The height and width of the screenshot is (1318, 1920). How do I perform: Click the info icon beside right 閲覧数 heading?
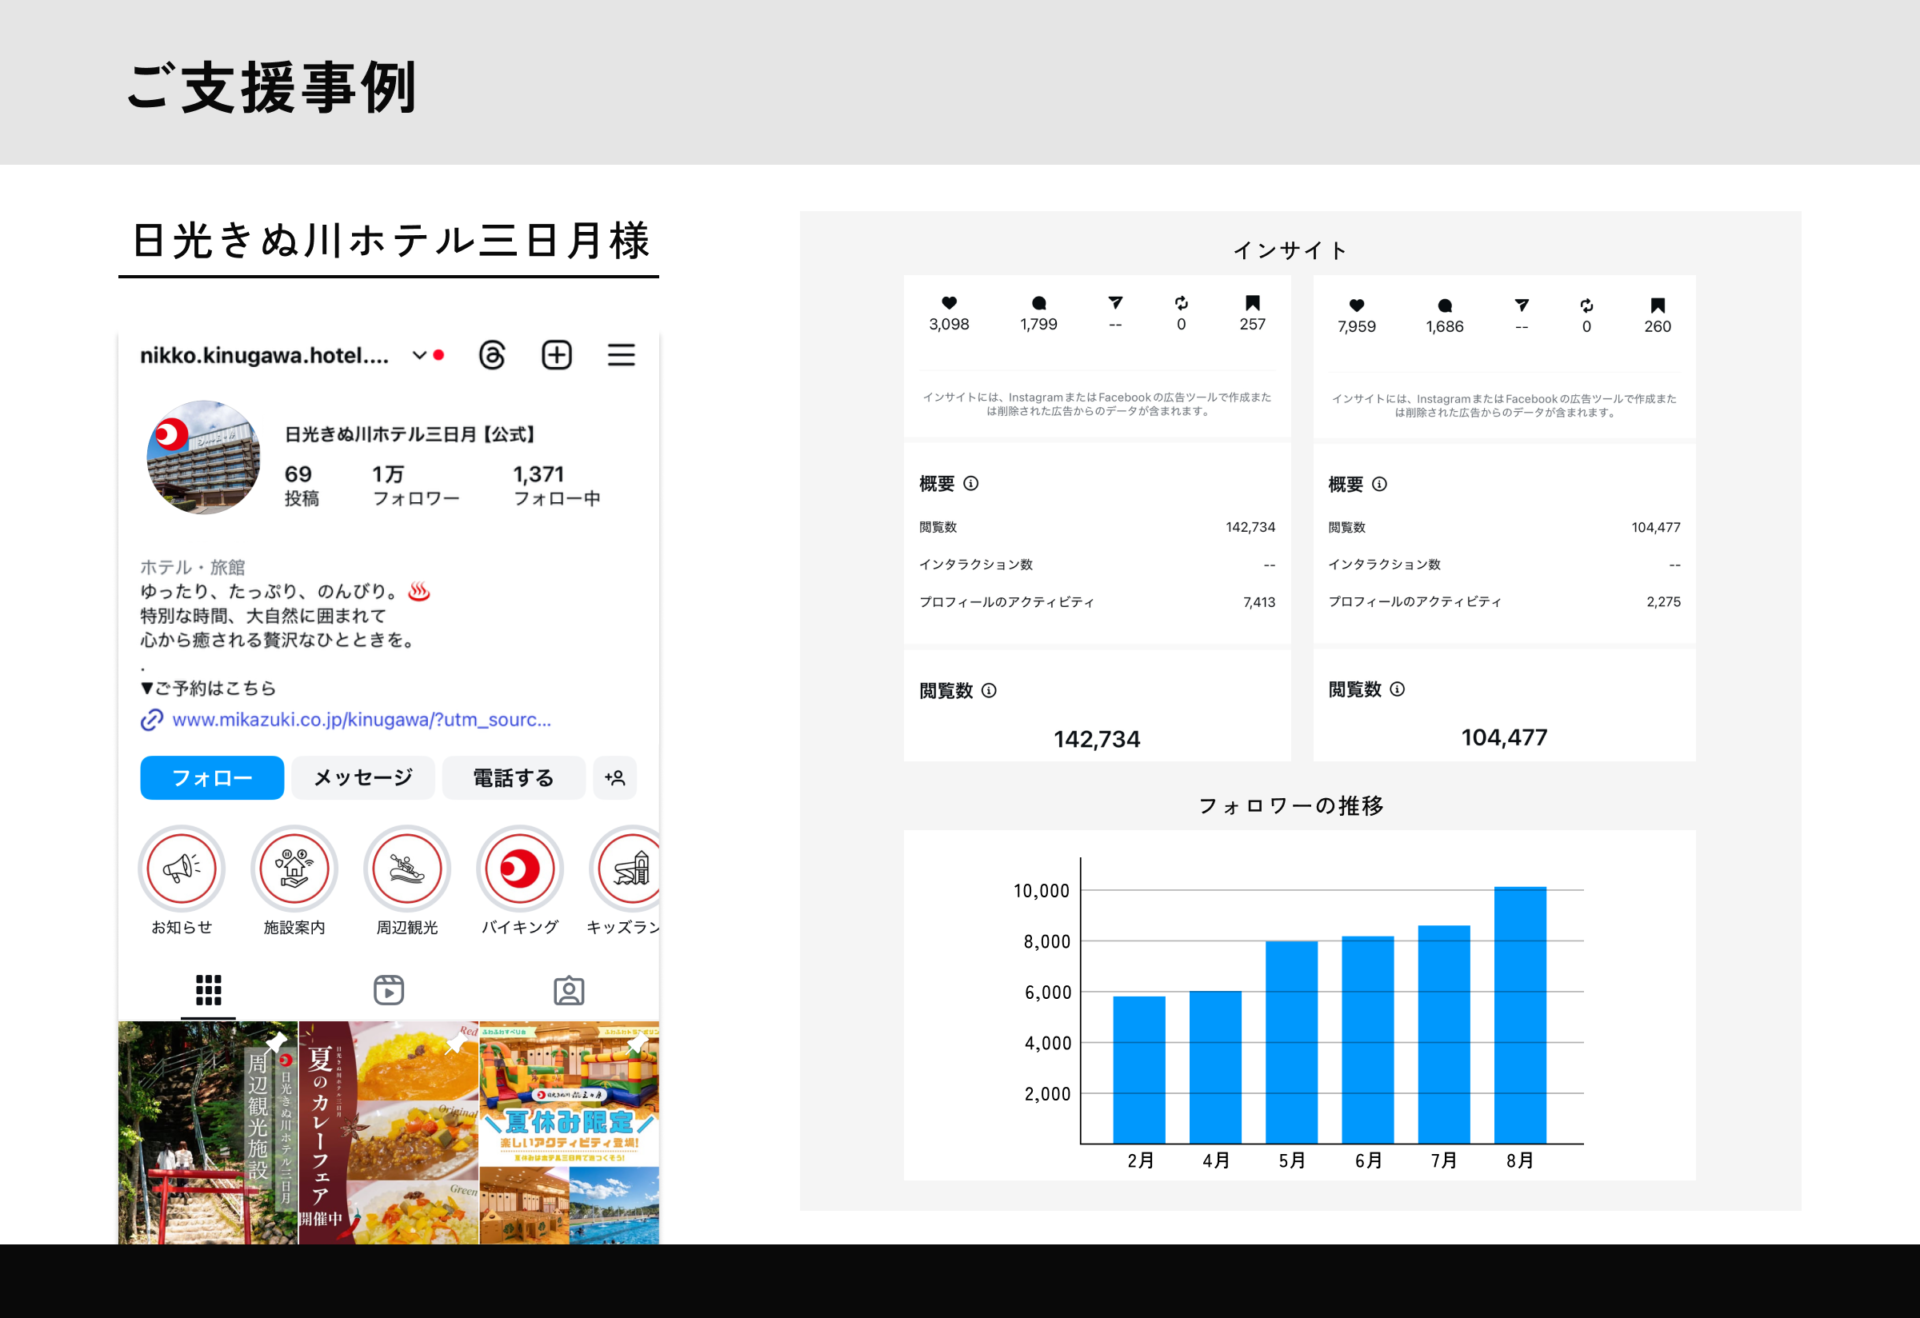1398,689
